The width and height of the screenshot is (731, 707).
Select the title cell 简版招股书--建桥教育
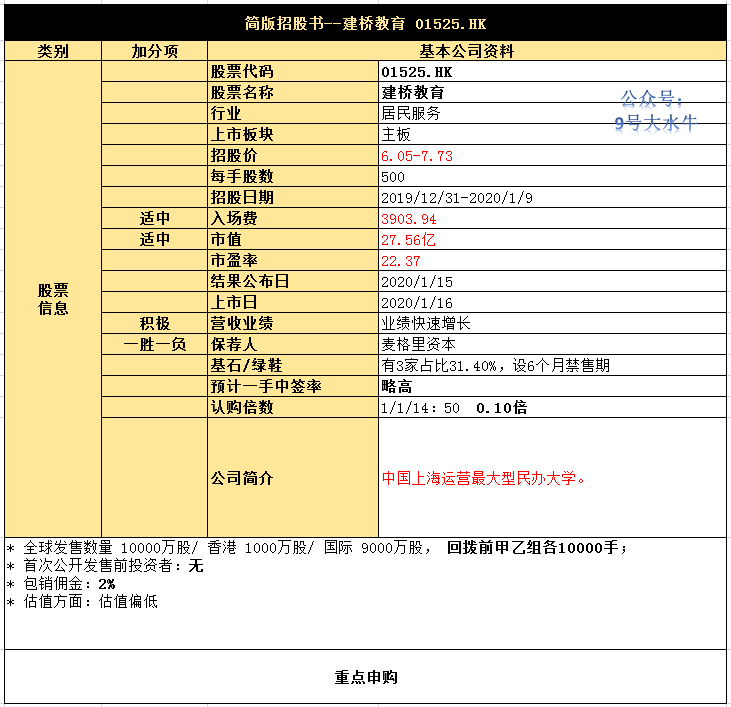coord(365,23)
